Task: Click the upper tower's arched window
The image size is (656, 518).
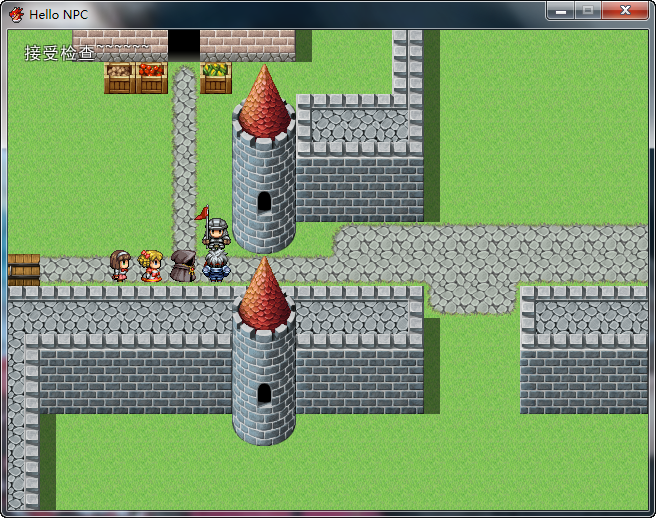Action: pyautogui.click(x=264, y=201)
